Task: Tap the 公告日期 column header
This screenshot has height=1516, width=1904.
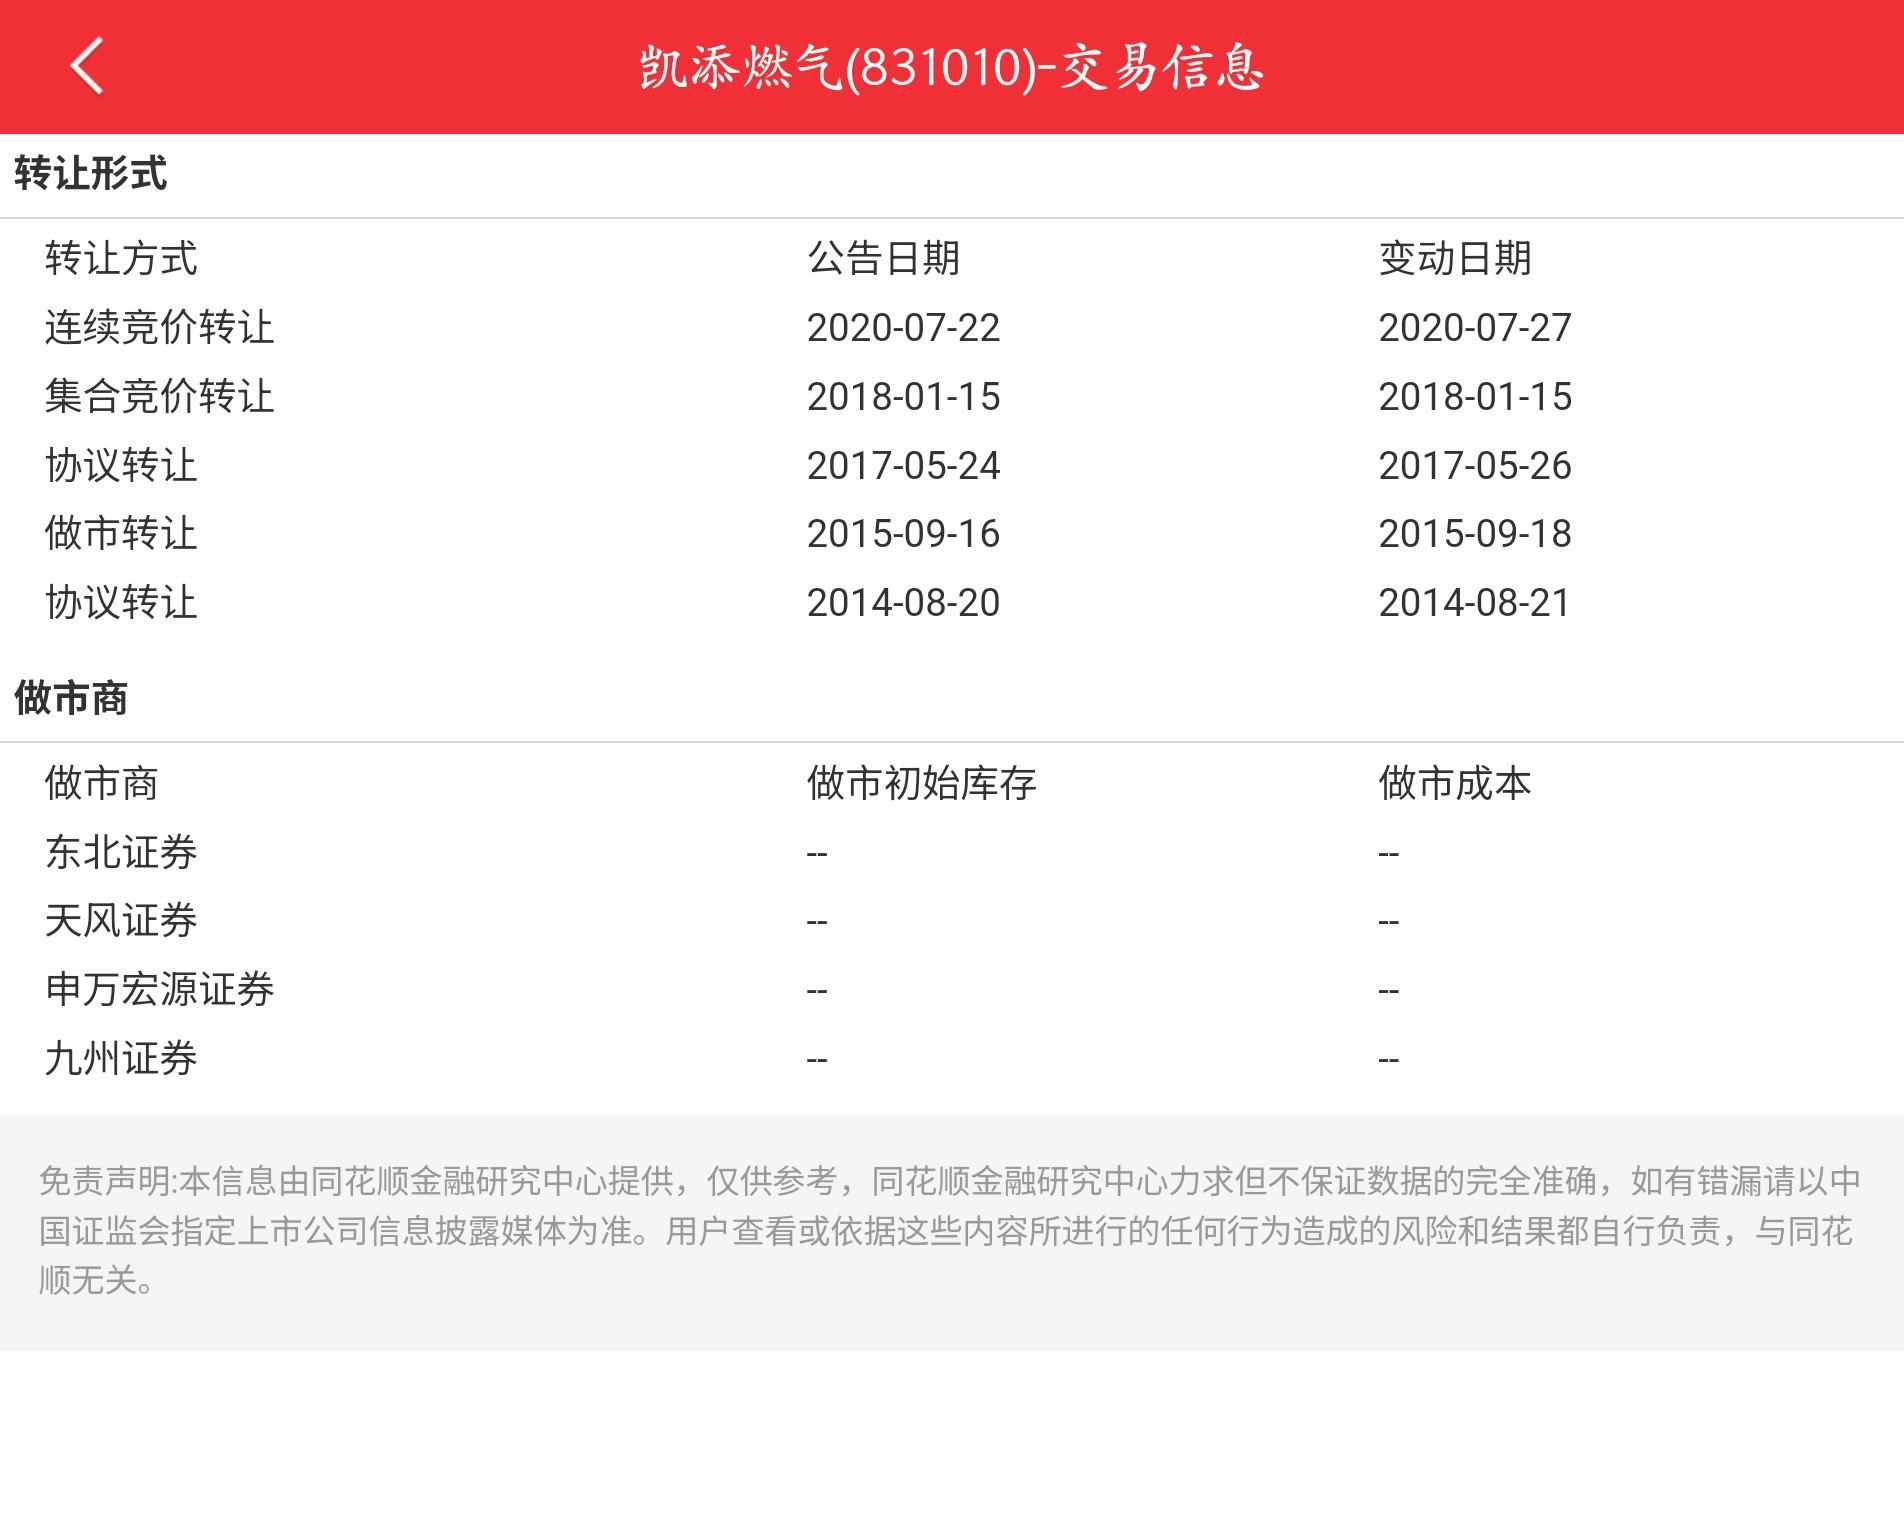Action: 884,258
